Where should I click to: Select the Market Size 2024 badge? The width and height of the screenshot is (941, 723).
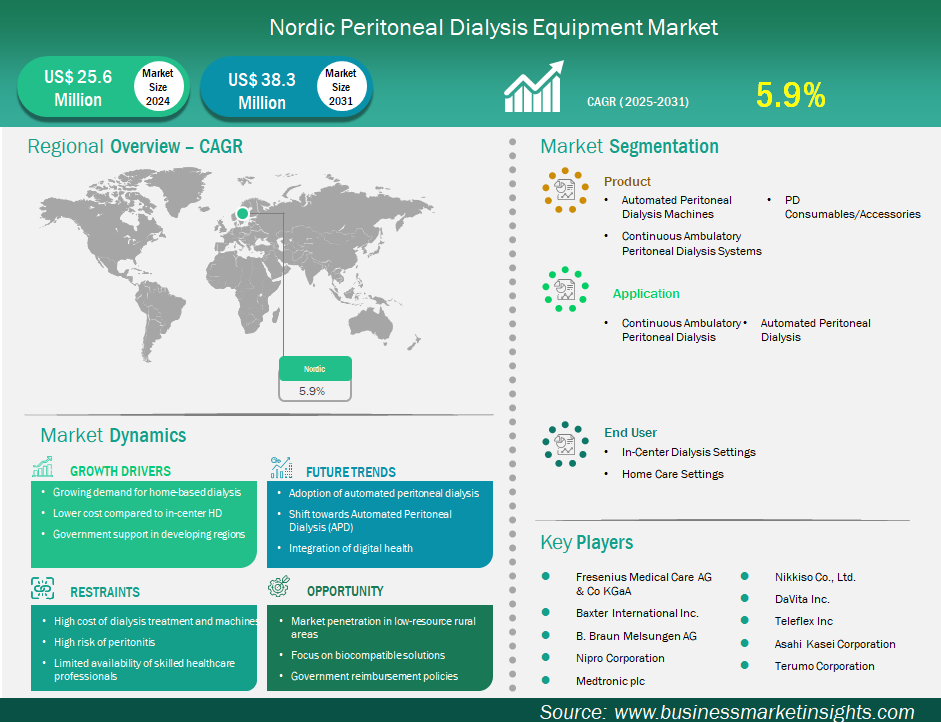[158, 87]
